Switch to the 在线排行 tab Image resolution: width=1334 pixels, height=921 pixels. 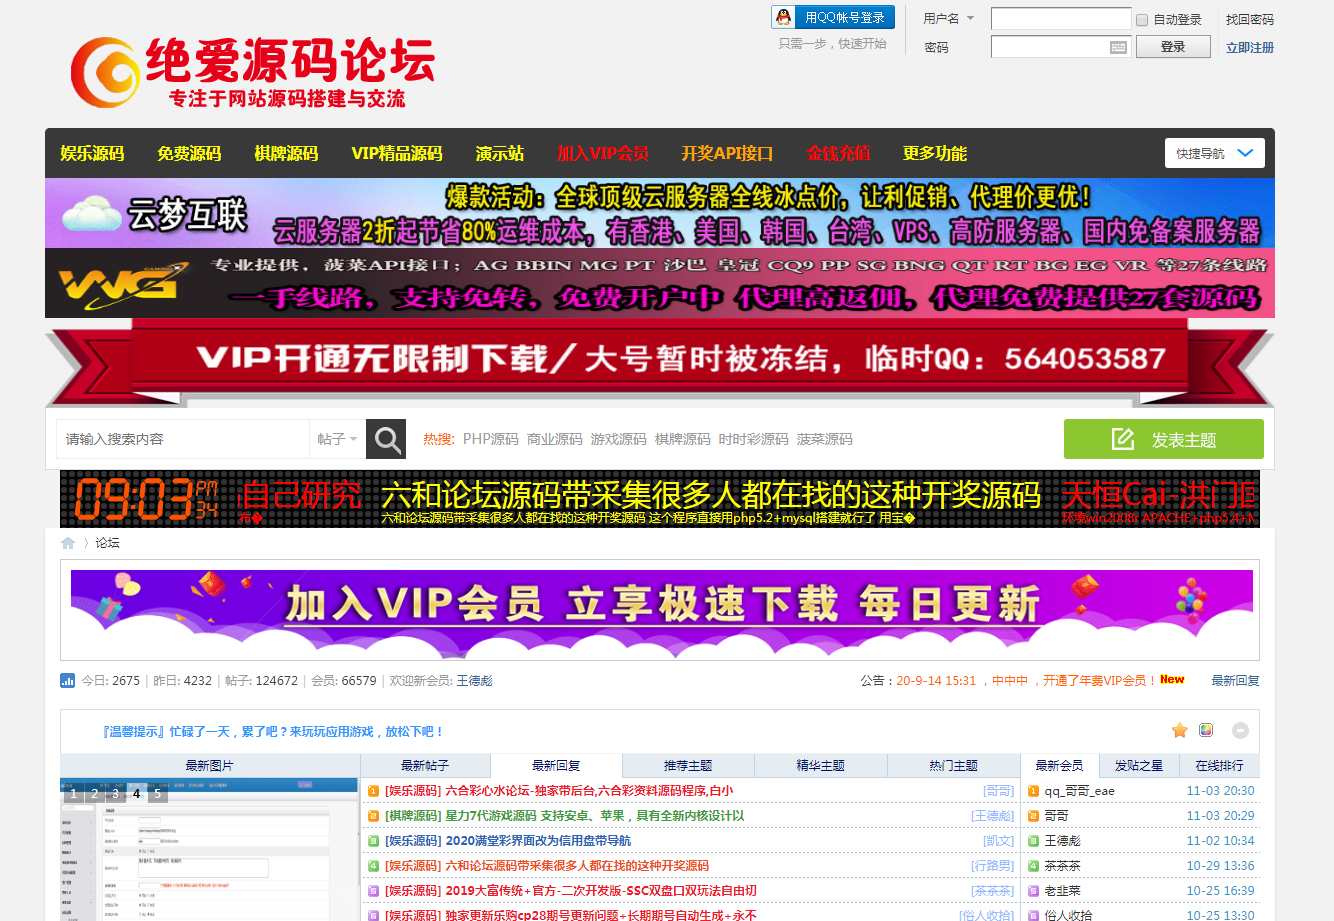click(1219, 766)
